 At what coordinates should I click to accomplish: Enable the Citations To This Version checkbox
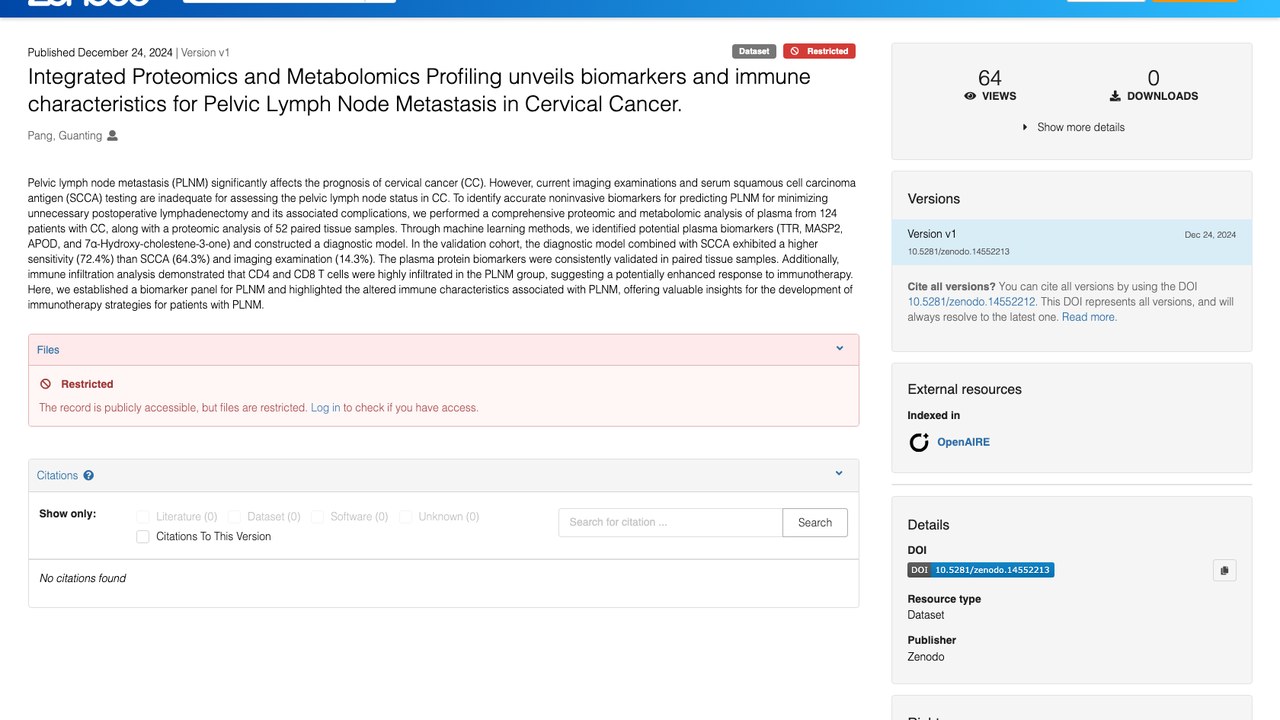[x=143, y=537]
